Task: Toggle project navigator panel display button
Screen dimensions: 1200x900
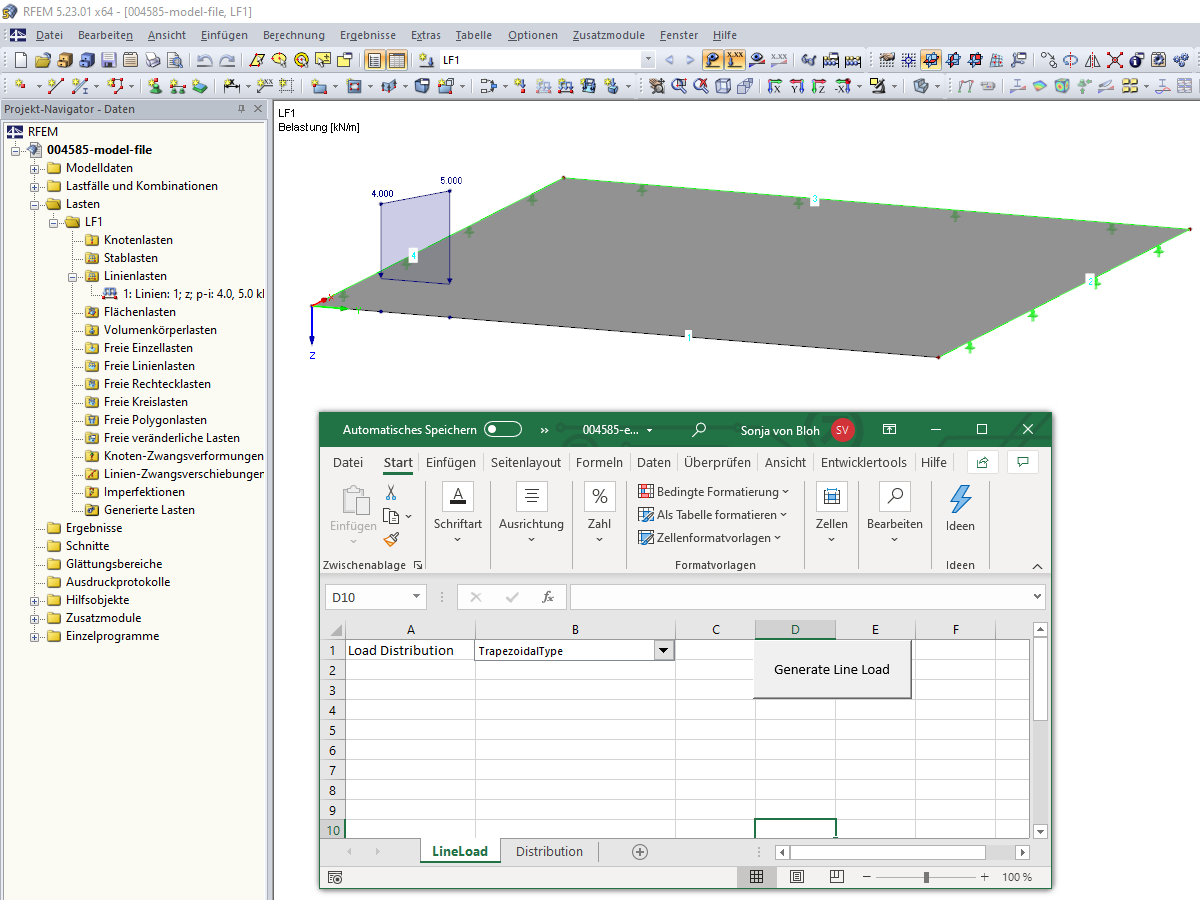Action: coord(374,60)
